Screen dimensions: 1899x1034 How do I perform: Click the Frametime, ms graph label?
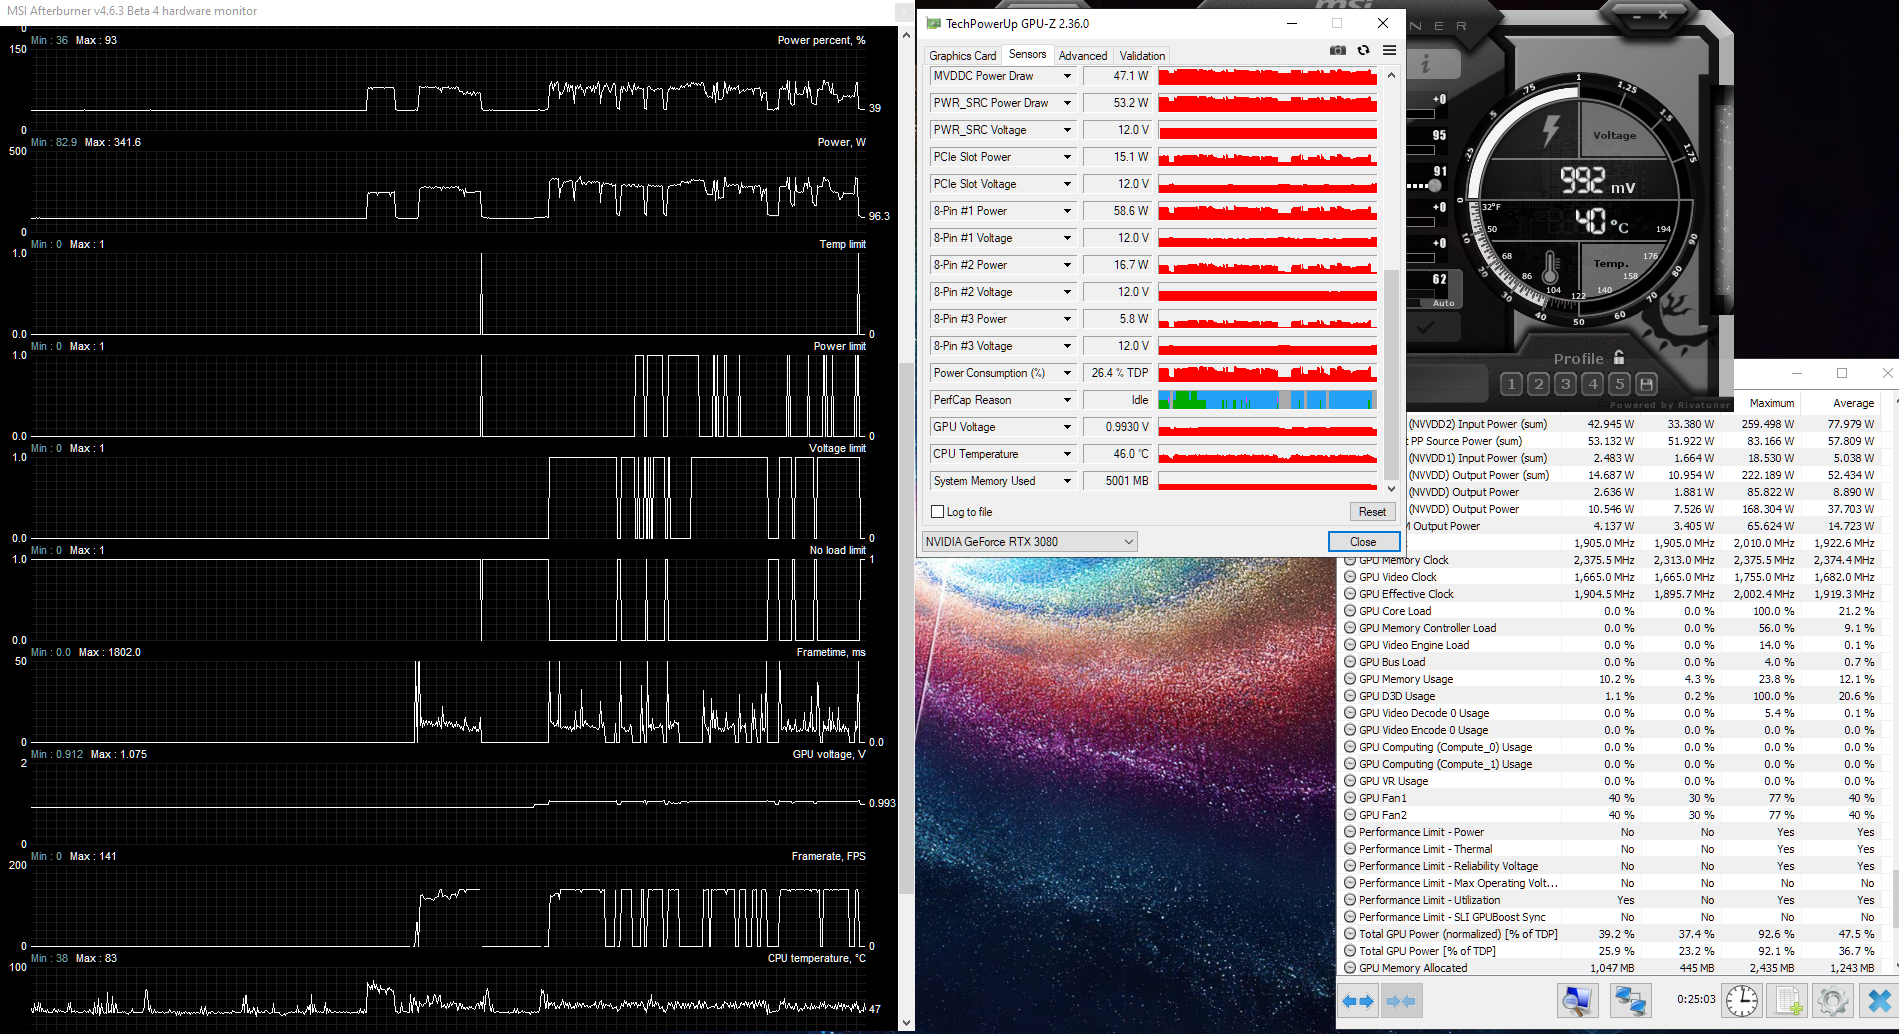831,652
